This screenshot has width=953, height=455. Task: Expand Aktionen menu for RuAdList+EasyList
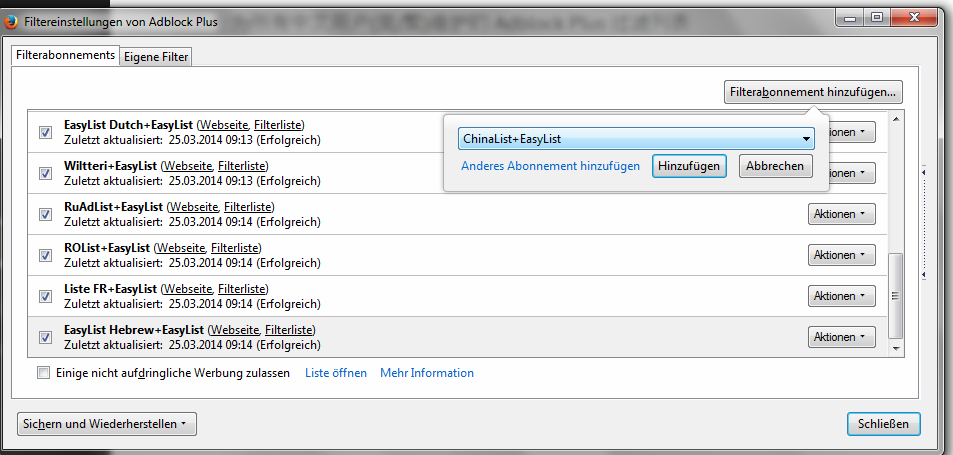841,214
